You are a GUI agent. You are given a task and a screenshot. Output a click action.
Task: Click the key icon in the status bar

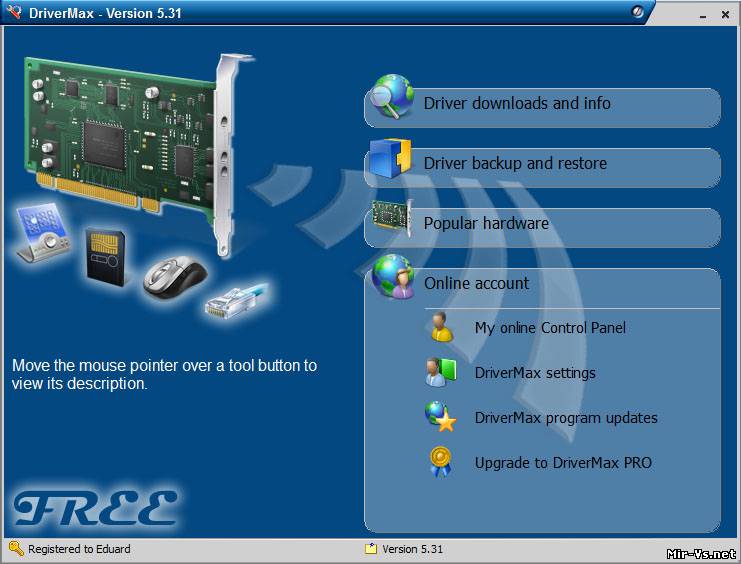click(x=16, y=549)
